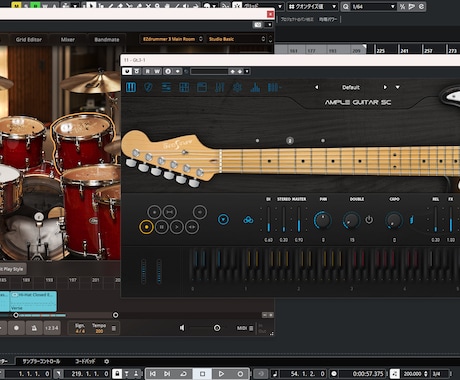The height and width of the screenshot is (380, 460).
Task: Open the Cubase quantize value dropdown
Action: 313,6
